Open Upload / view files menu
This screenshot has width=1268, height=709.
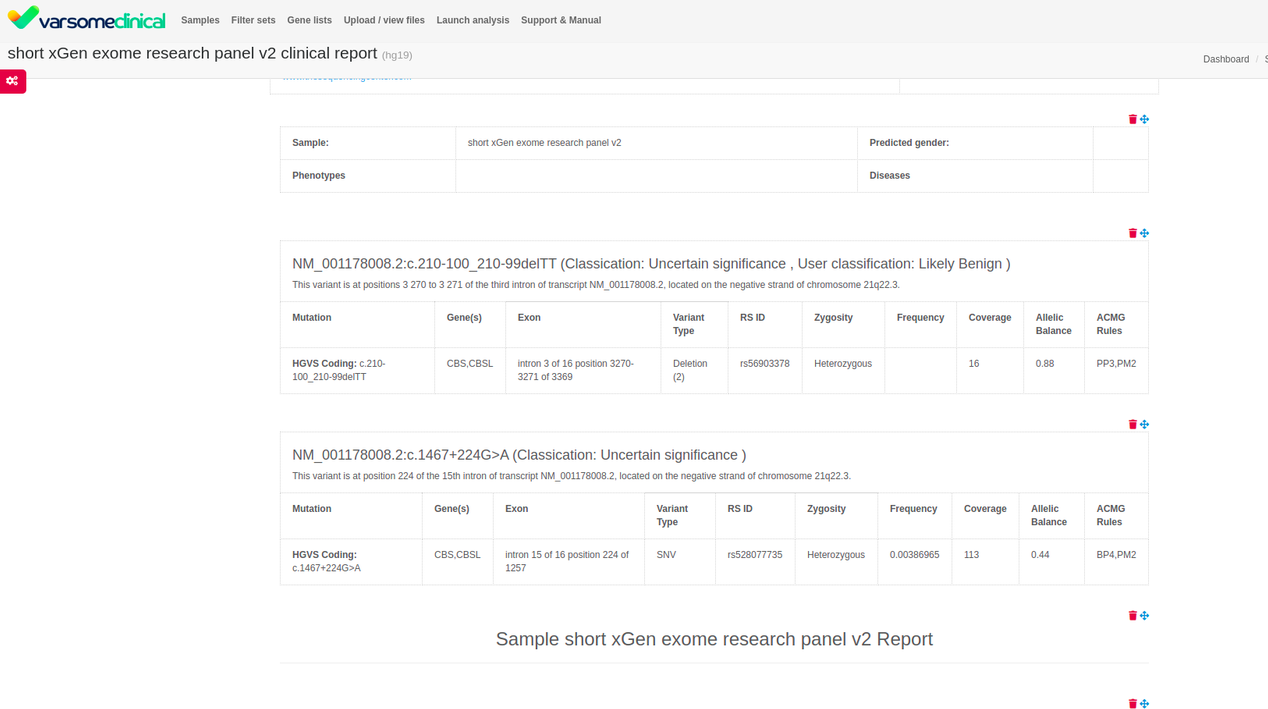384,20
